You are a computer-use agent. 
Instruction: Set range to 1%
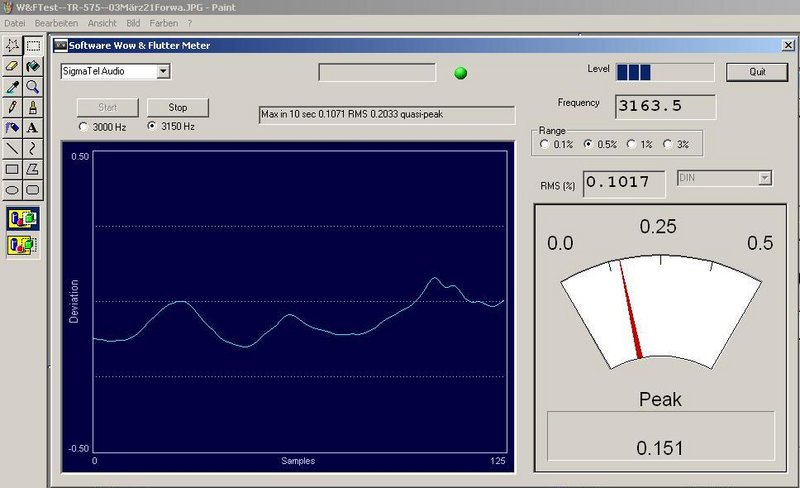(631, 144)
